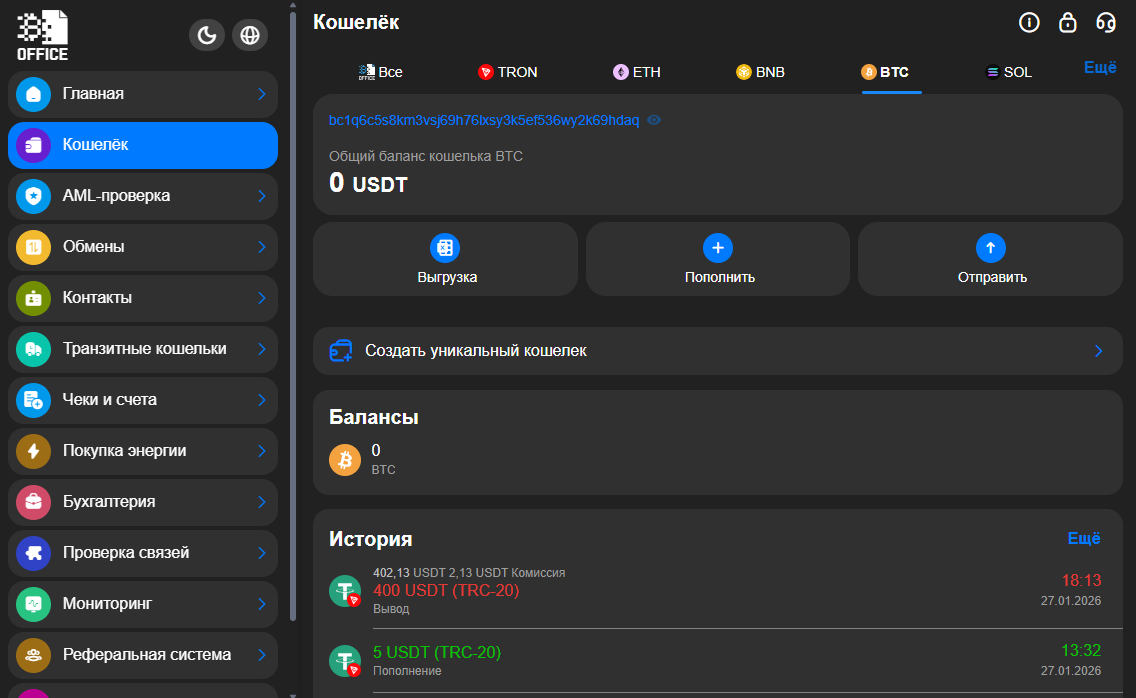The width and height of the screenshot is (1136, 698).
Task: Click Ещё link in История section
Action: [x=1084, y=538]
